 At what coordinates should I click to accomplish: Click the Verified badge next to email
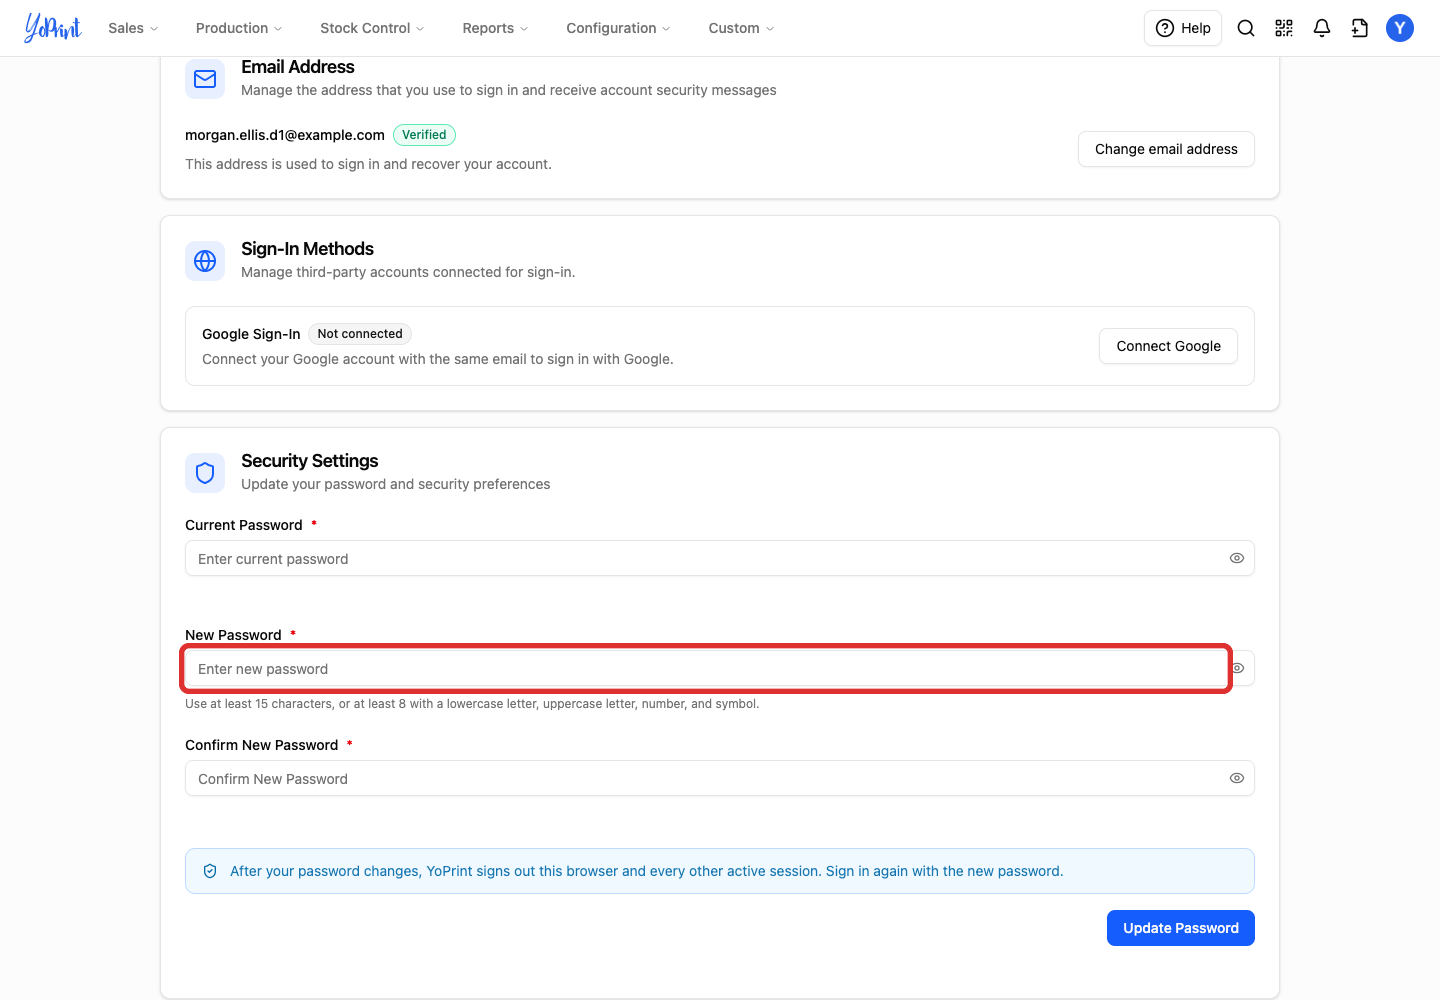click(424, 135)
